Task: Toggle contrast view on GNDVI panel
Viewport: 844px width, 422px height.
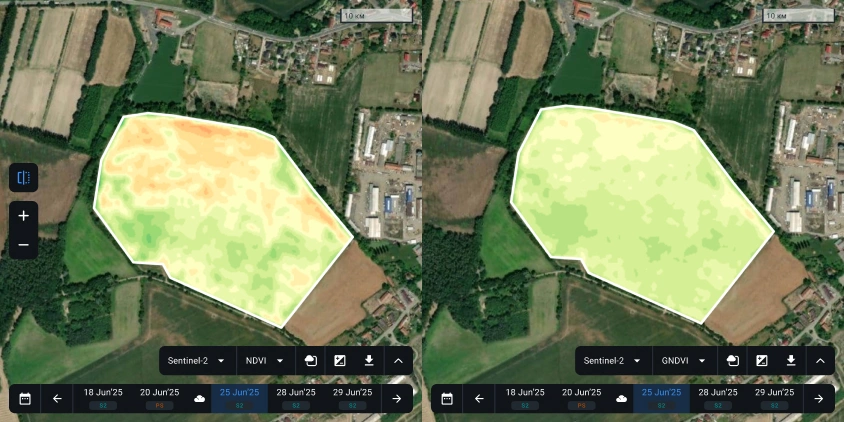Action: coord(762,360)
